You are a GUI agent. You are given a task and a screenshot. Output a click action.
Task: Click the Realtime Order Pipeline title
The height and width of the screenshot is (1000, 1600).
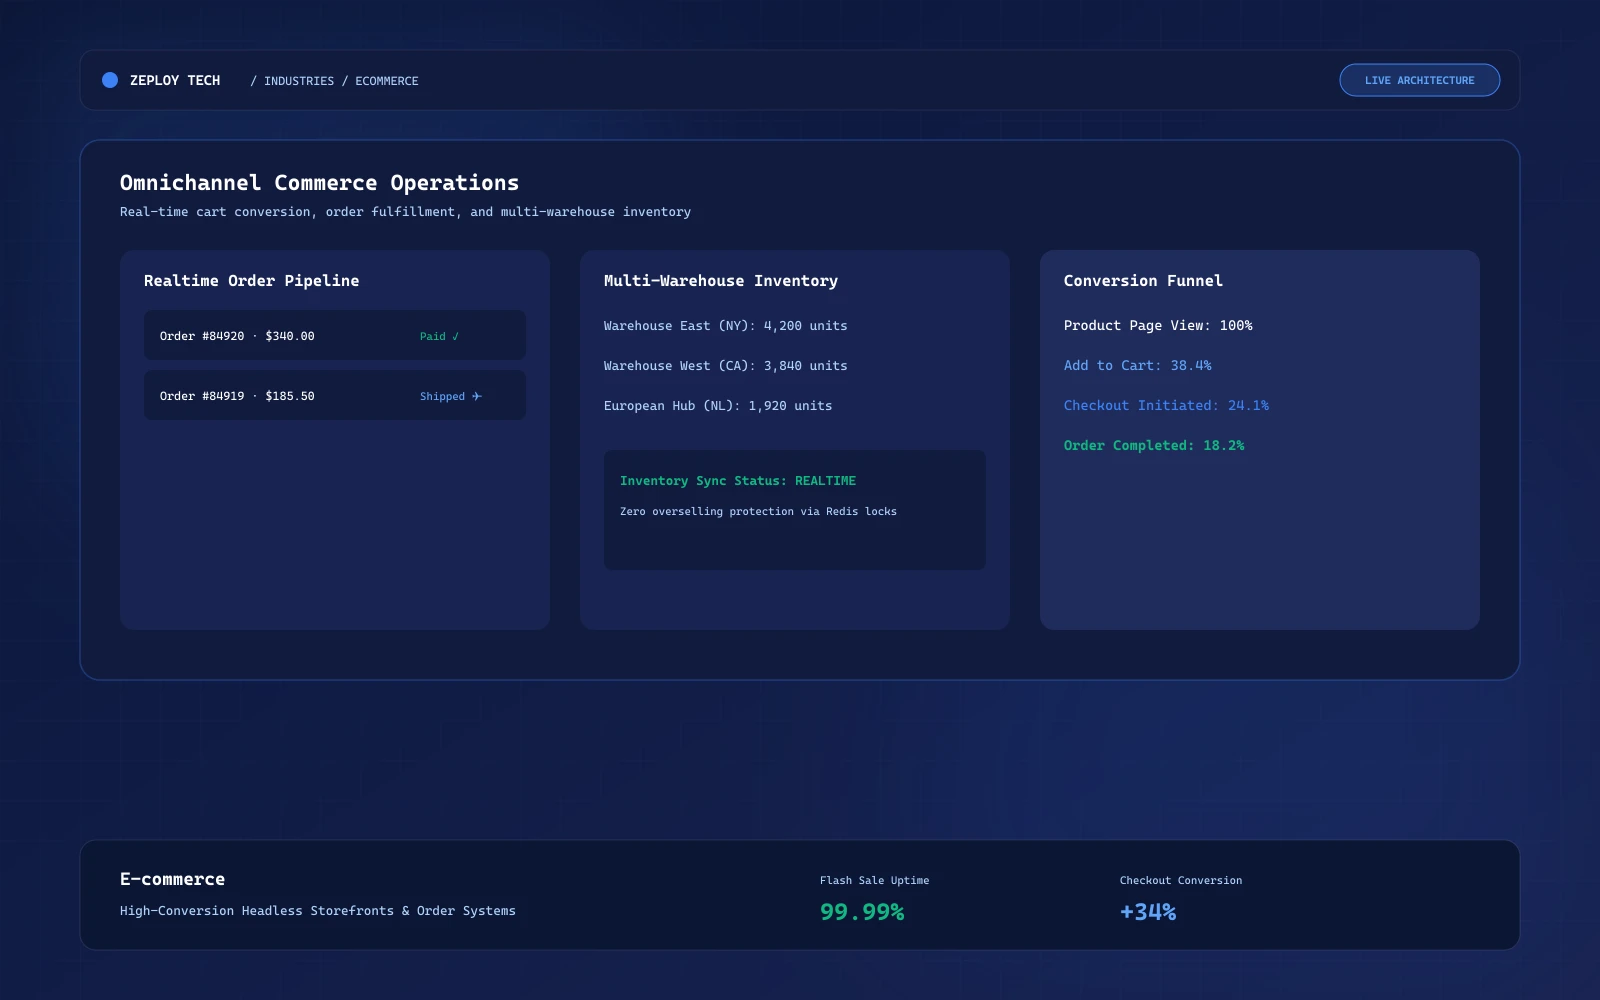(251, 281)
